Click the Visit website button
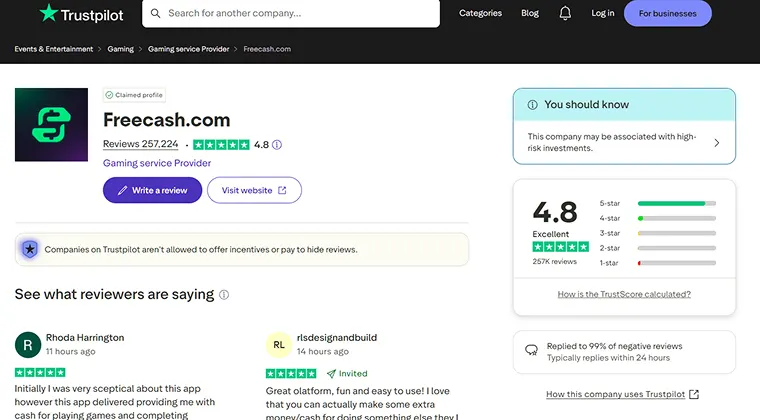Image resolution: width=760 pixels, height=420 pixels. tap(254, 190)
